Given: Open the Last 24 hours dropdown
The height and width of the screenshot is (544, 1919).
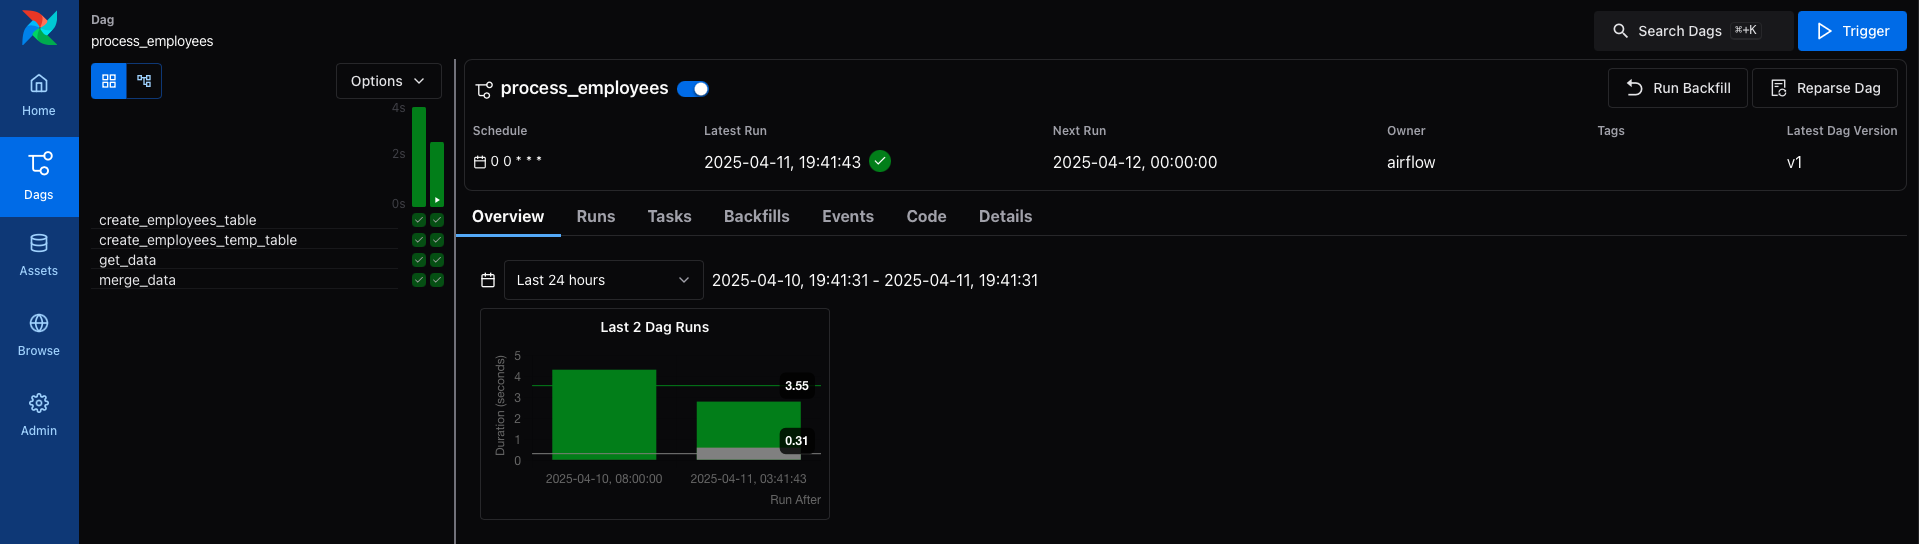Looking at the screenshot, I should 603,280.
